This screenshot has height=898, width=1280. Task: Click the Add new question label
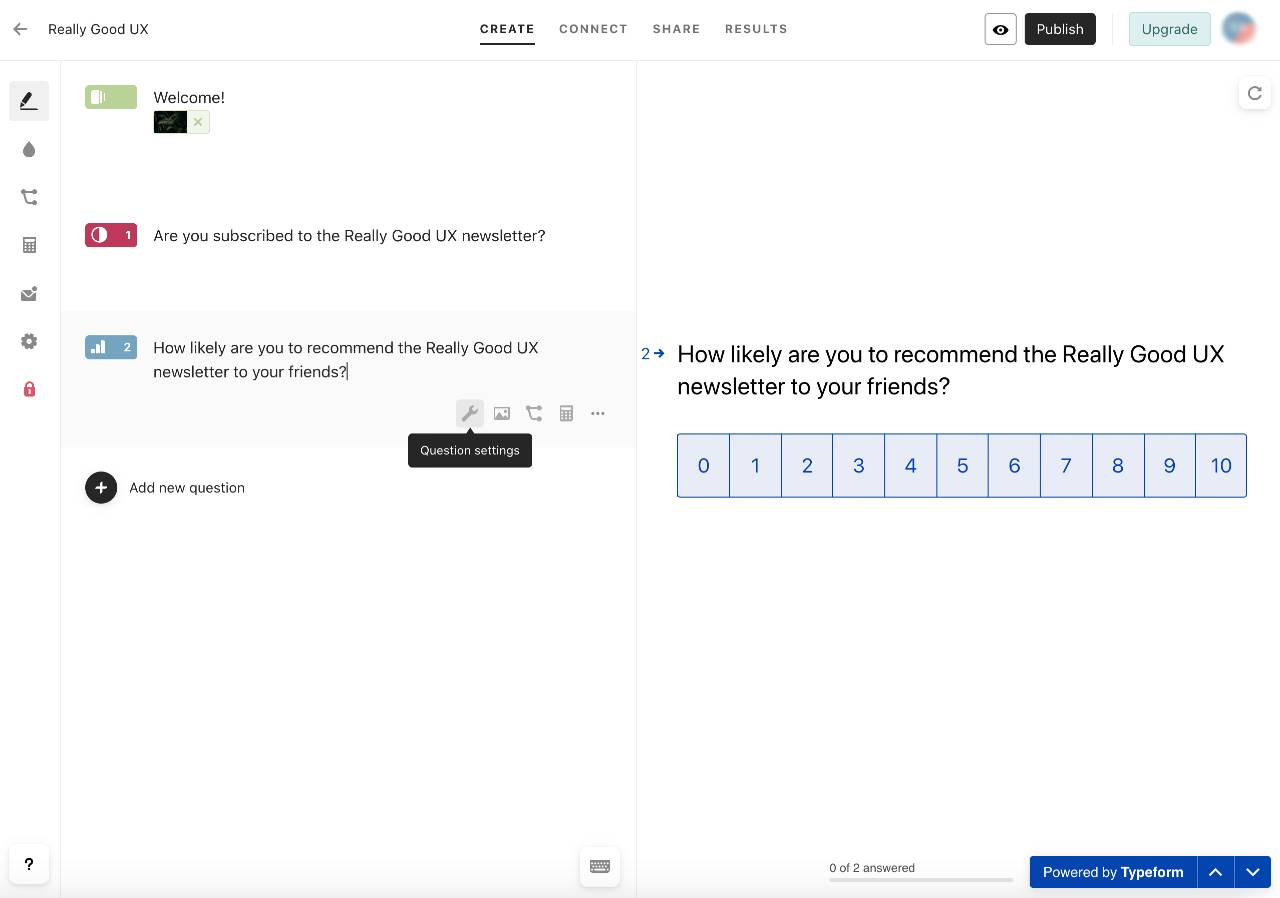point(187,488)
